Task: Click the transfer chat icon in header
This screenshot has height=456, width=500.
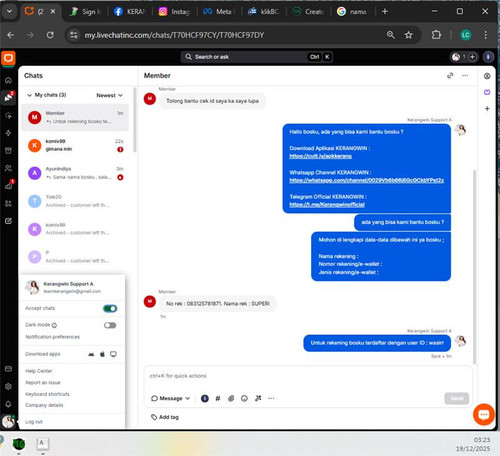Action: (x=450, y=76)
